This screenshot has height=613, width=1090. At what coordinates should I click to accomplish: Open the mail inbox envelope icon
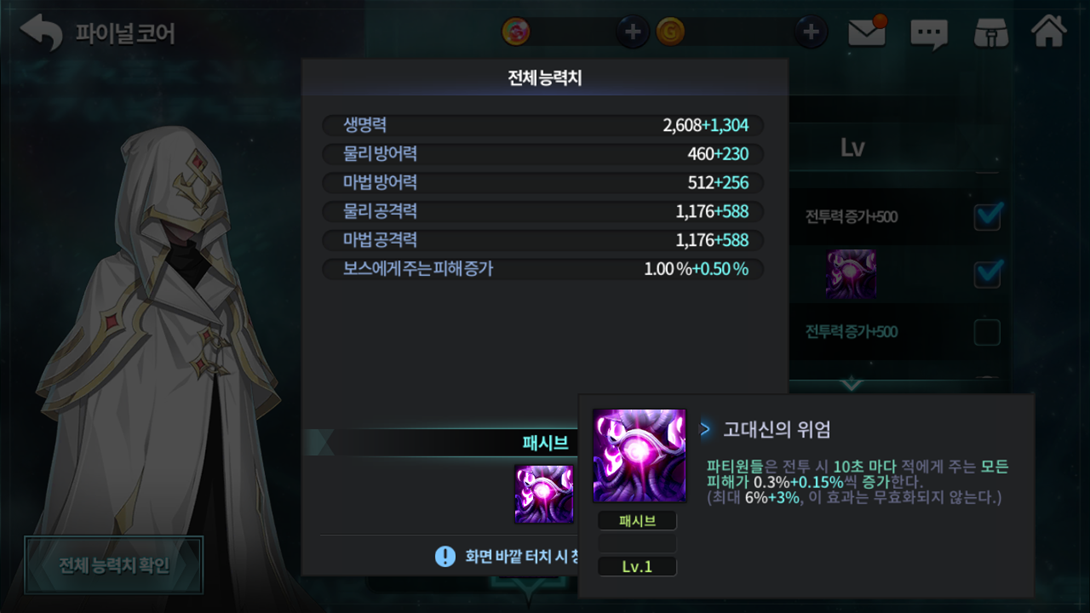(867, 31)
